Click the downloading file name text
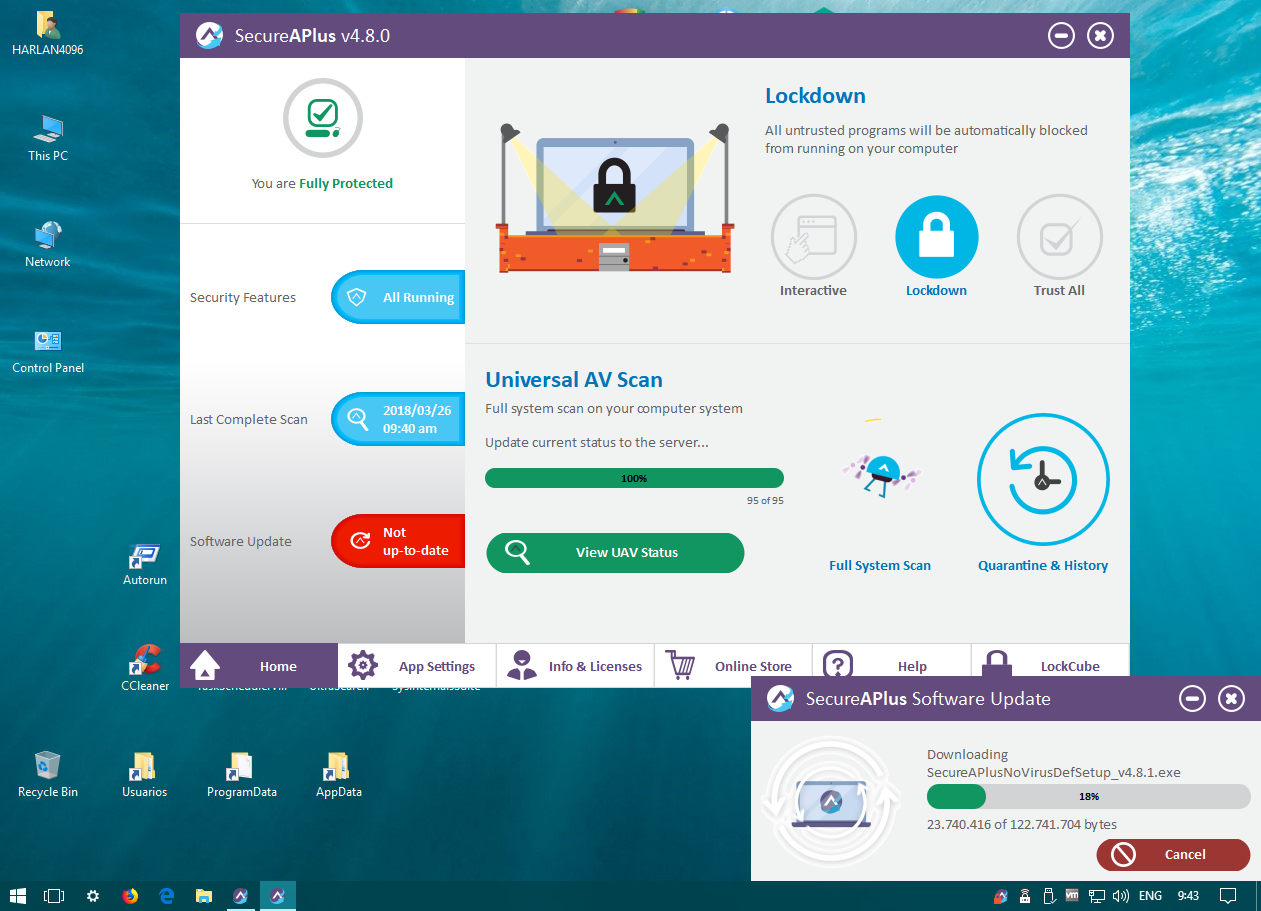1261x911 pixels. tap(1053, 773)
